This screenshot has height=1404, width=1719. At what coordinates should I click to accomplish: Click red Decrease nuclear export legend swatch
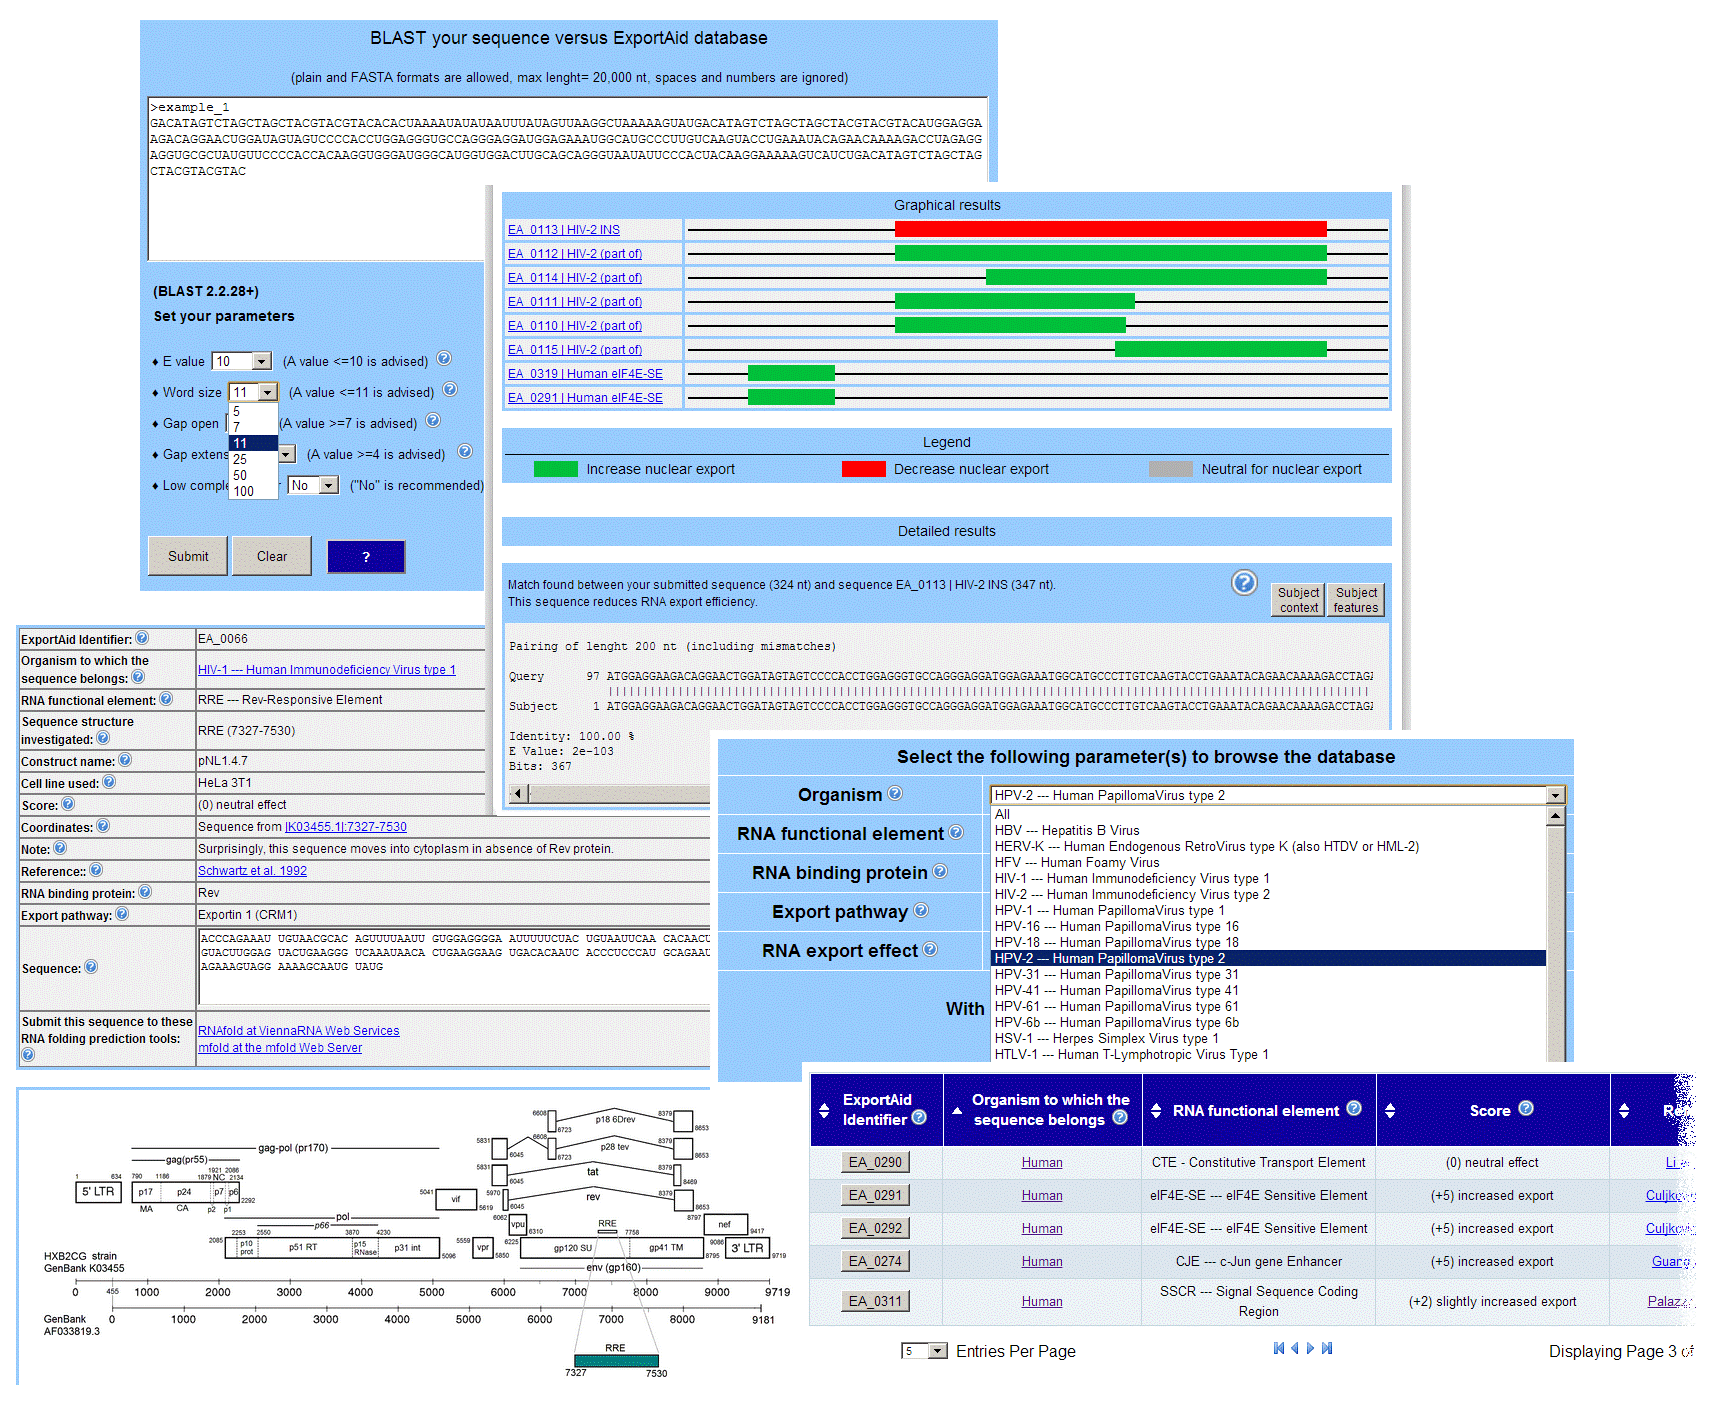(x=863, y=469)
